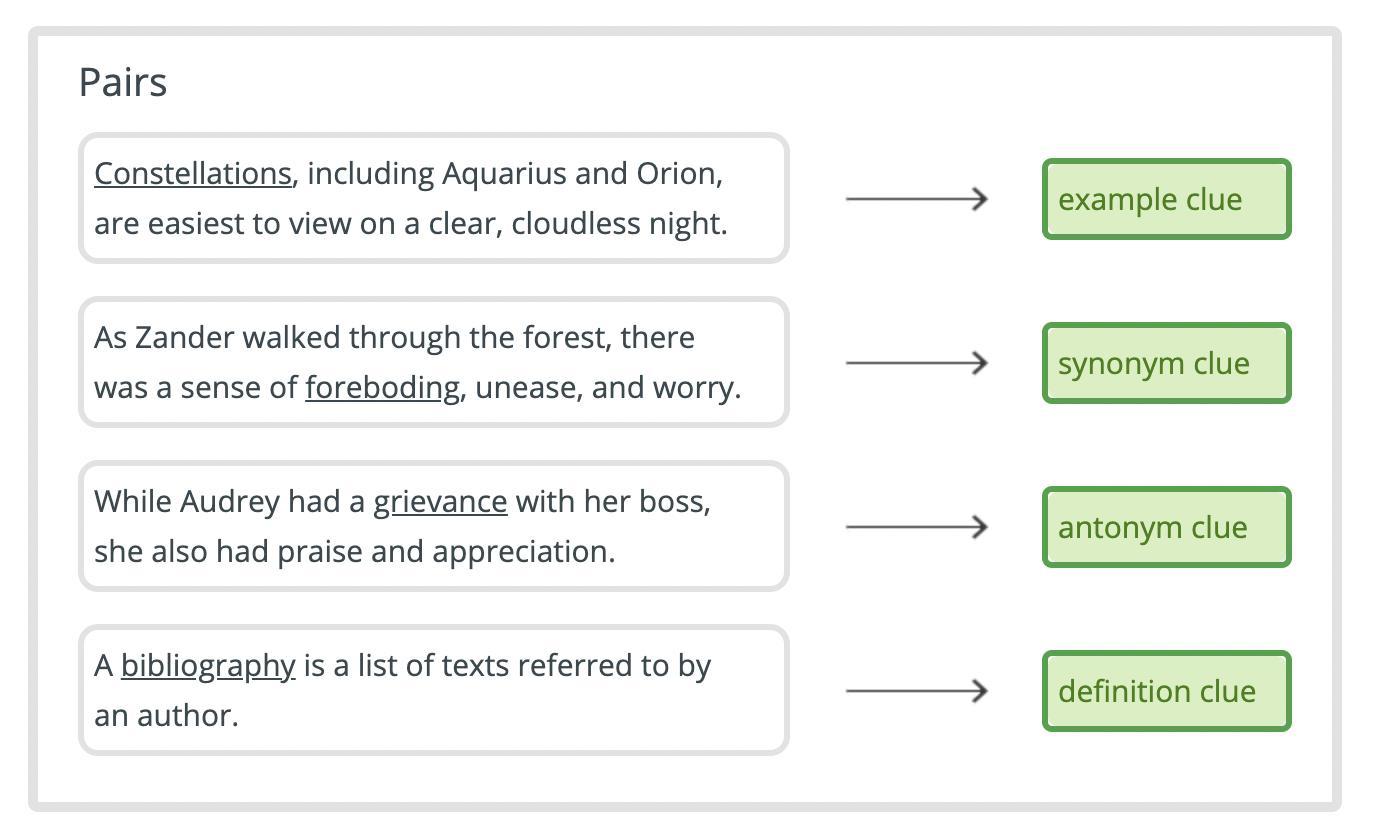Click the Pairs heading
1378x830 pixels.
pyautogui.click(x=123, y=82)
